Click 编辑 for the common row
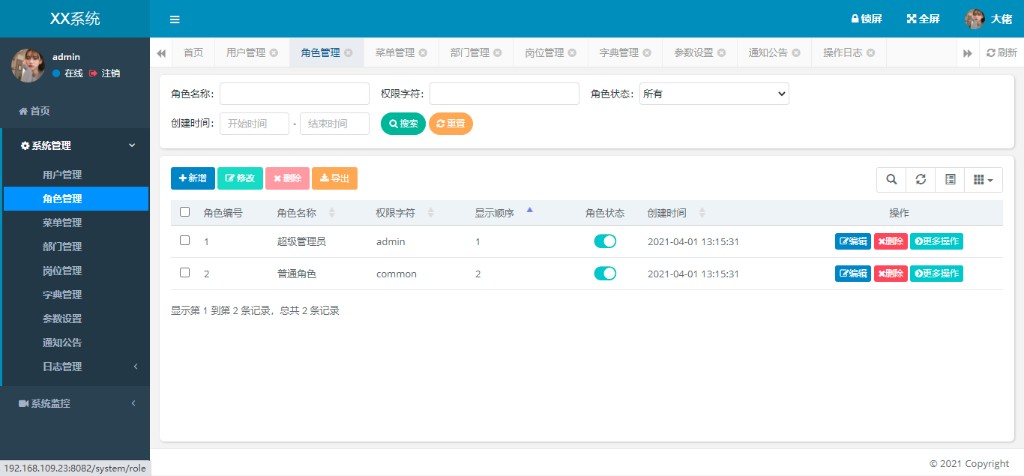1024x476 pixels. pyautogui.click(x=853, y=274)
